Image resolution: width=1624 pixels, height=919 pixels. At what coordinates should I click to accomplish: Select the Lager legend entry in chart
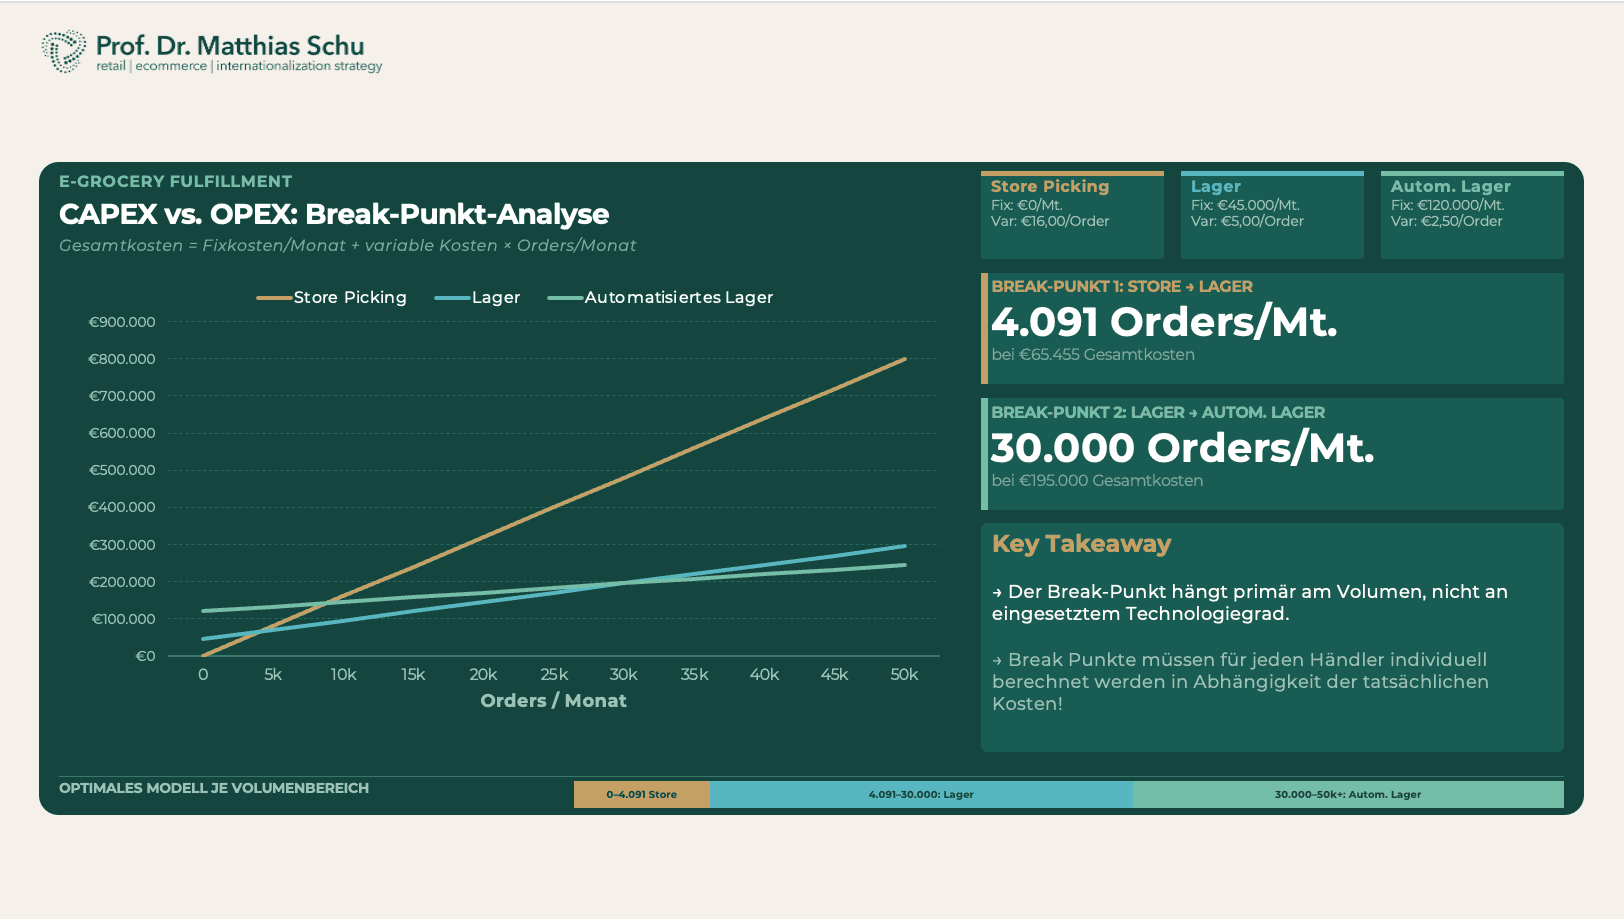pos(478,297)
